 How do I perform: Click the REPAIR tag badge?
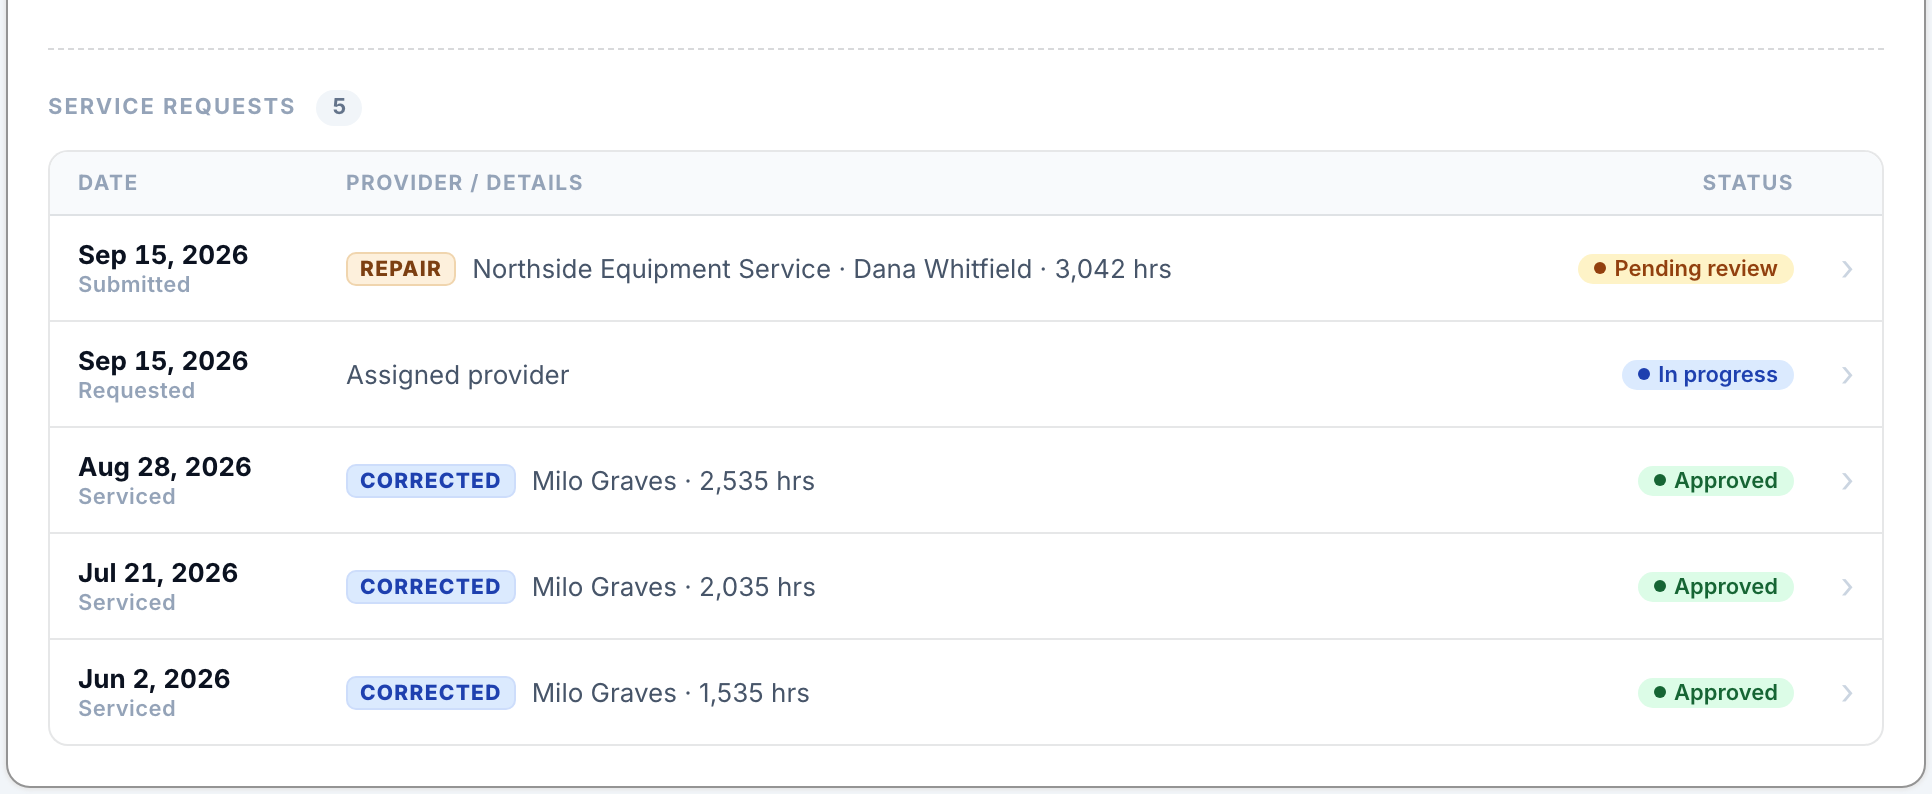click(401, 269)
